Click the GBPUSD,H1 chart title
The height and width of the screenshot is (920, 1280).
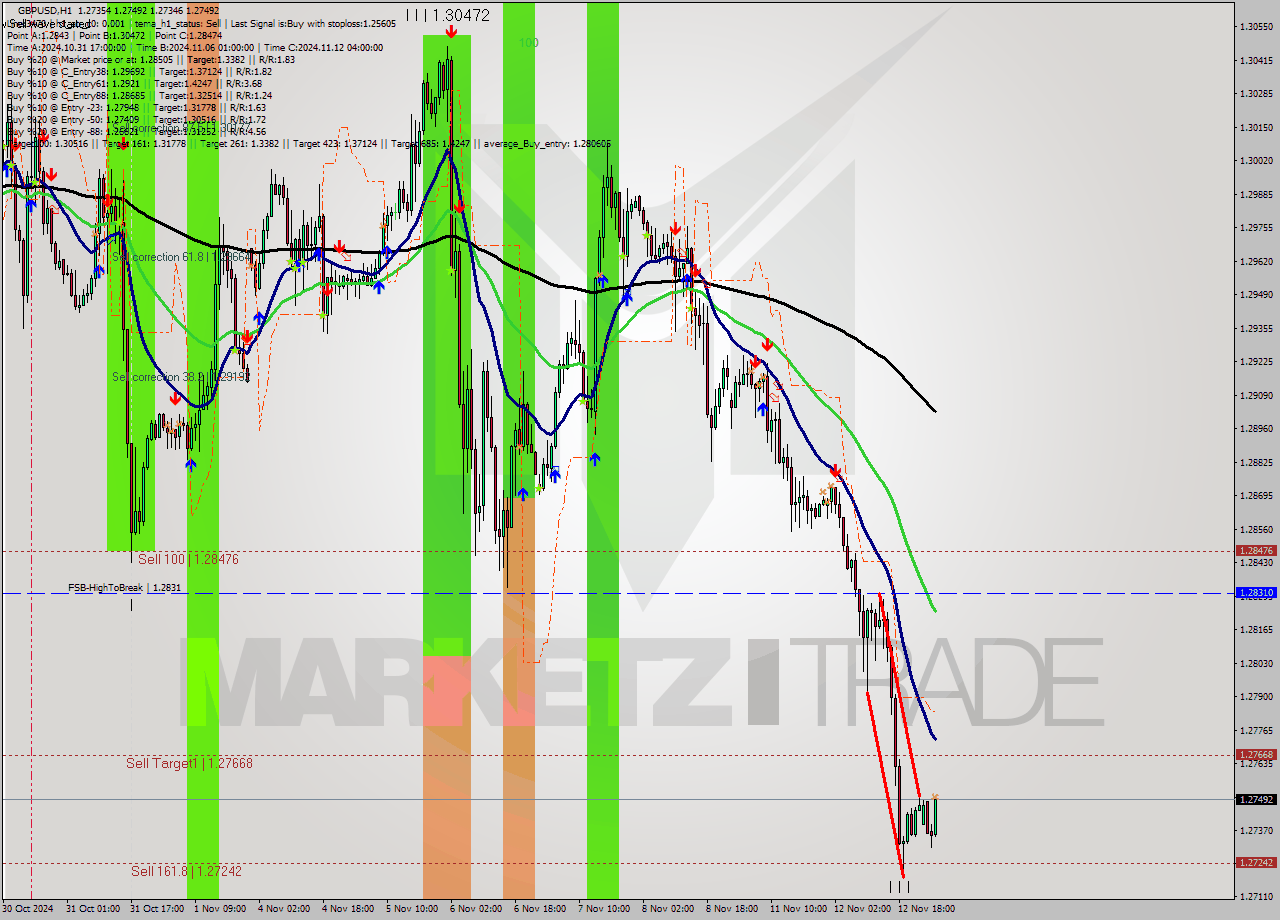pos(45,9)
